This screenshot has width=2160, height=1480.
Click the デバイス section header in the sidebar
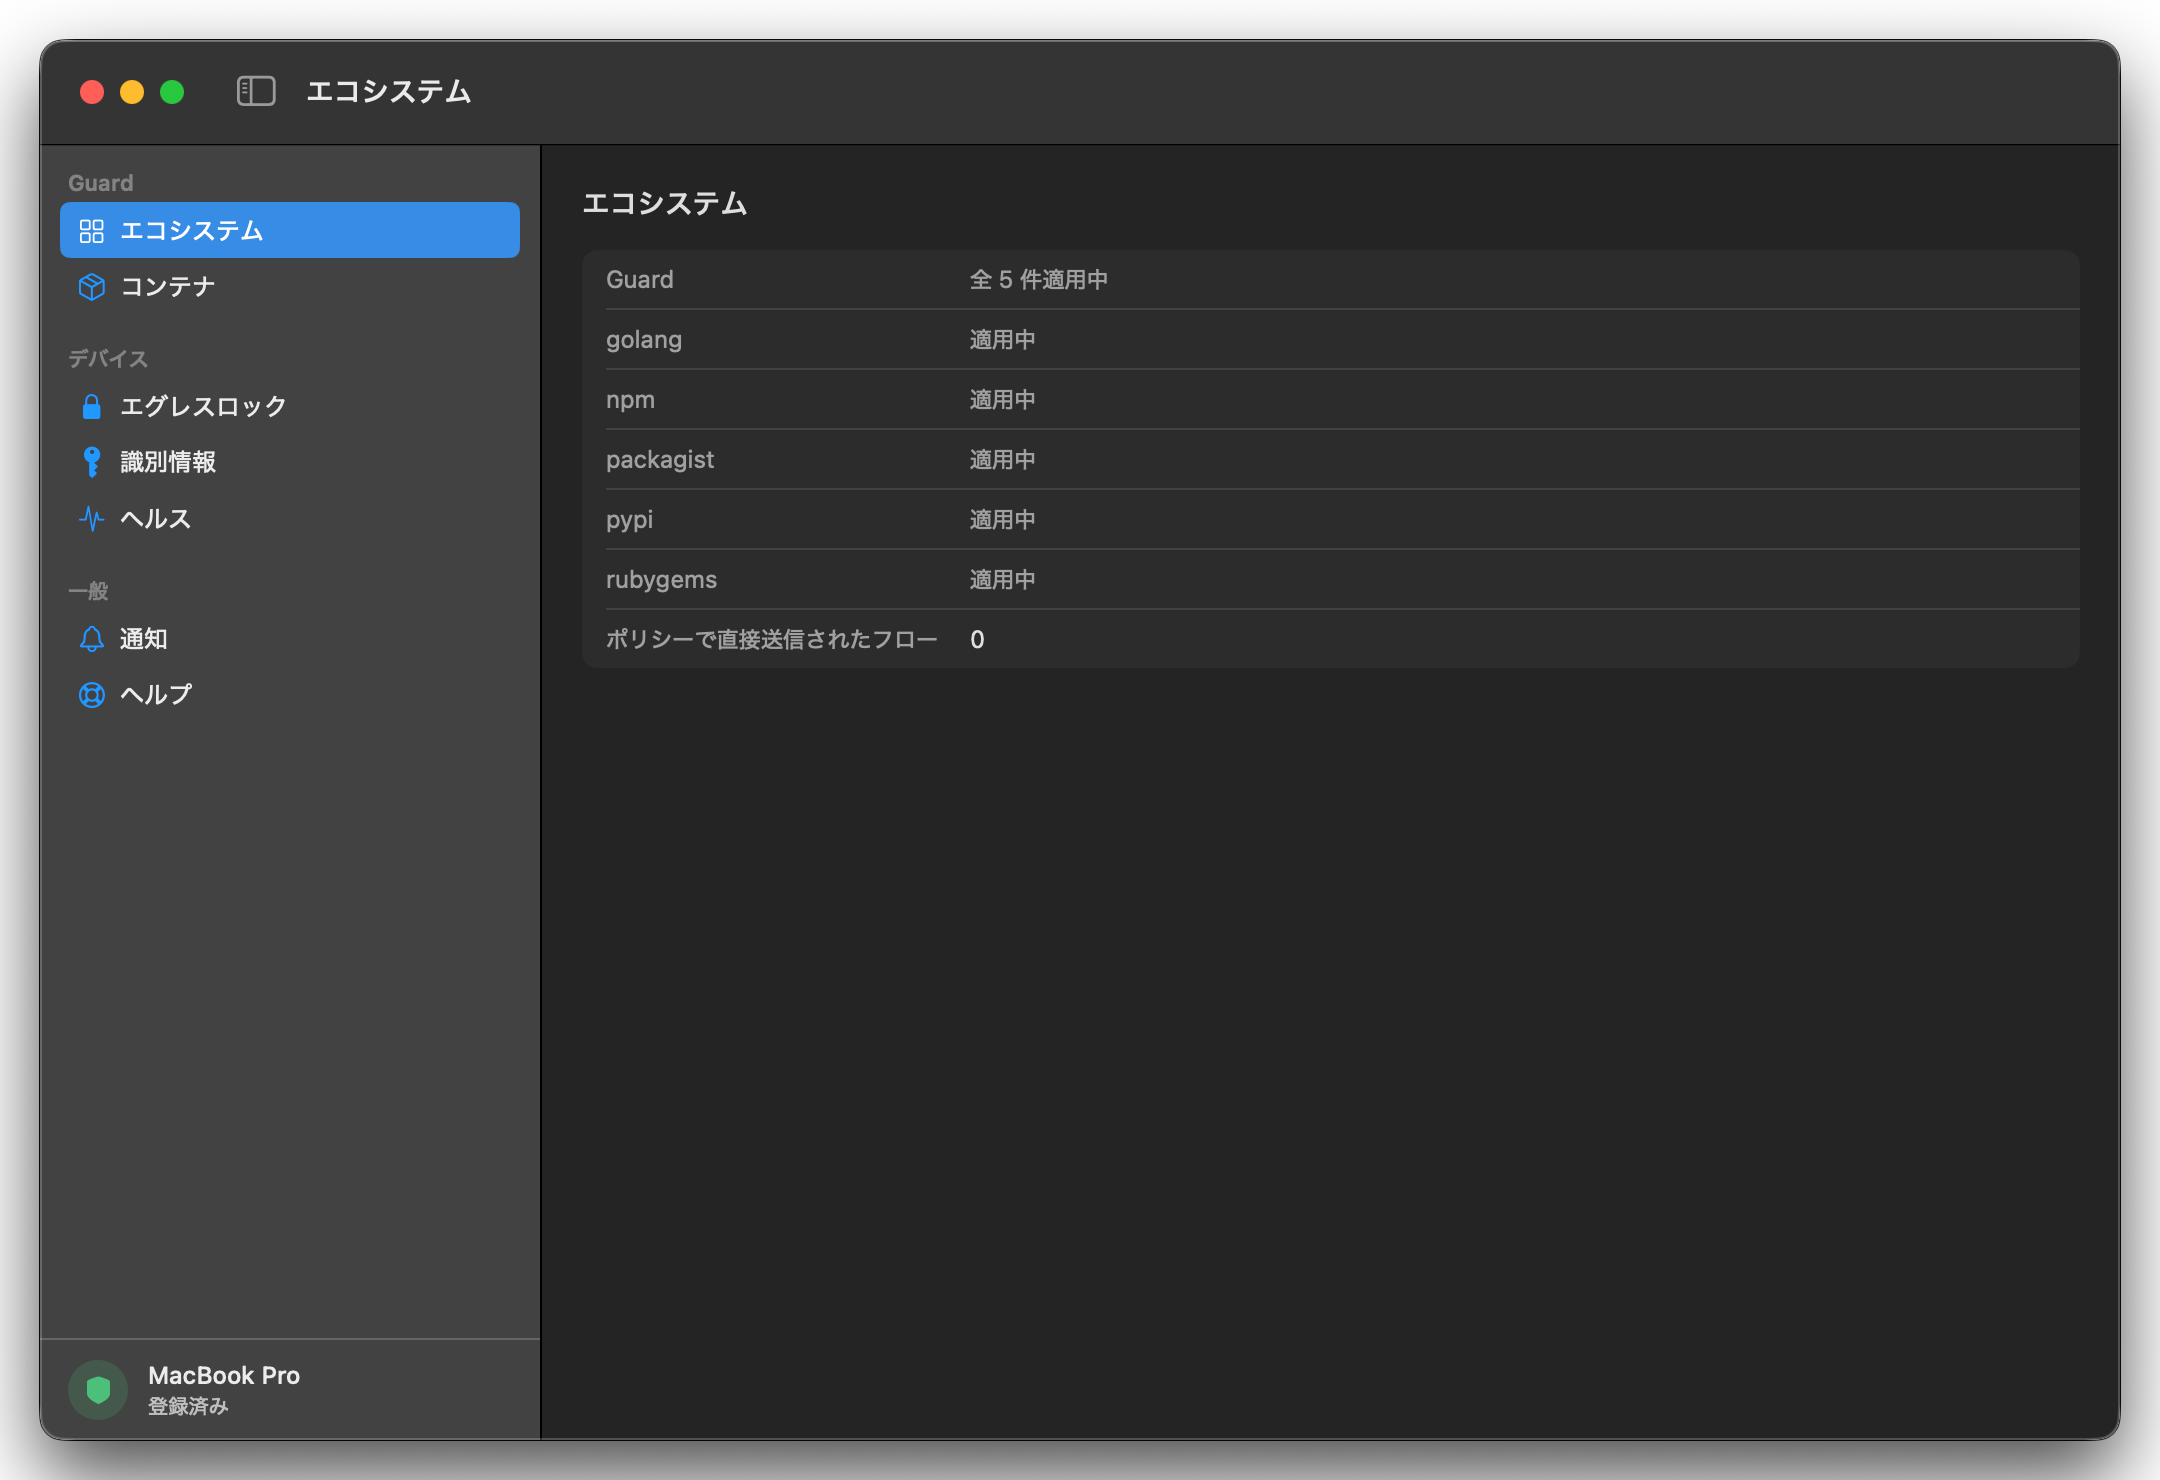click(x=108, y=358)
